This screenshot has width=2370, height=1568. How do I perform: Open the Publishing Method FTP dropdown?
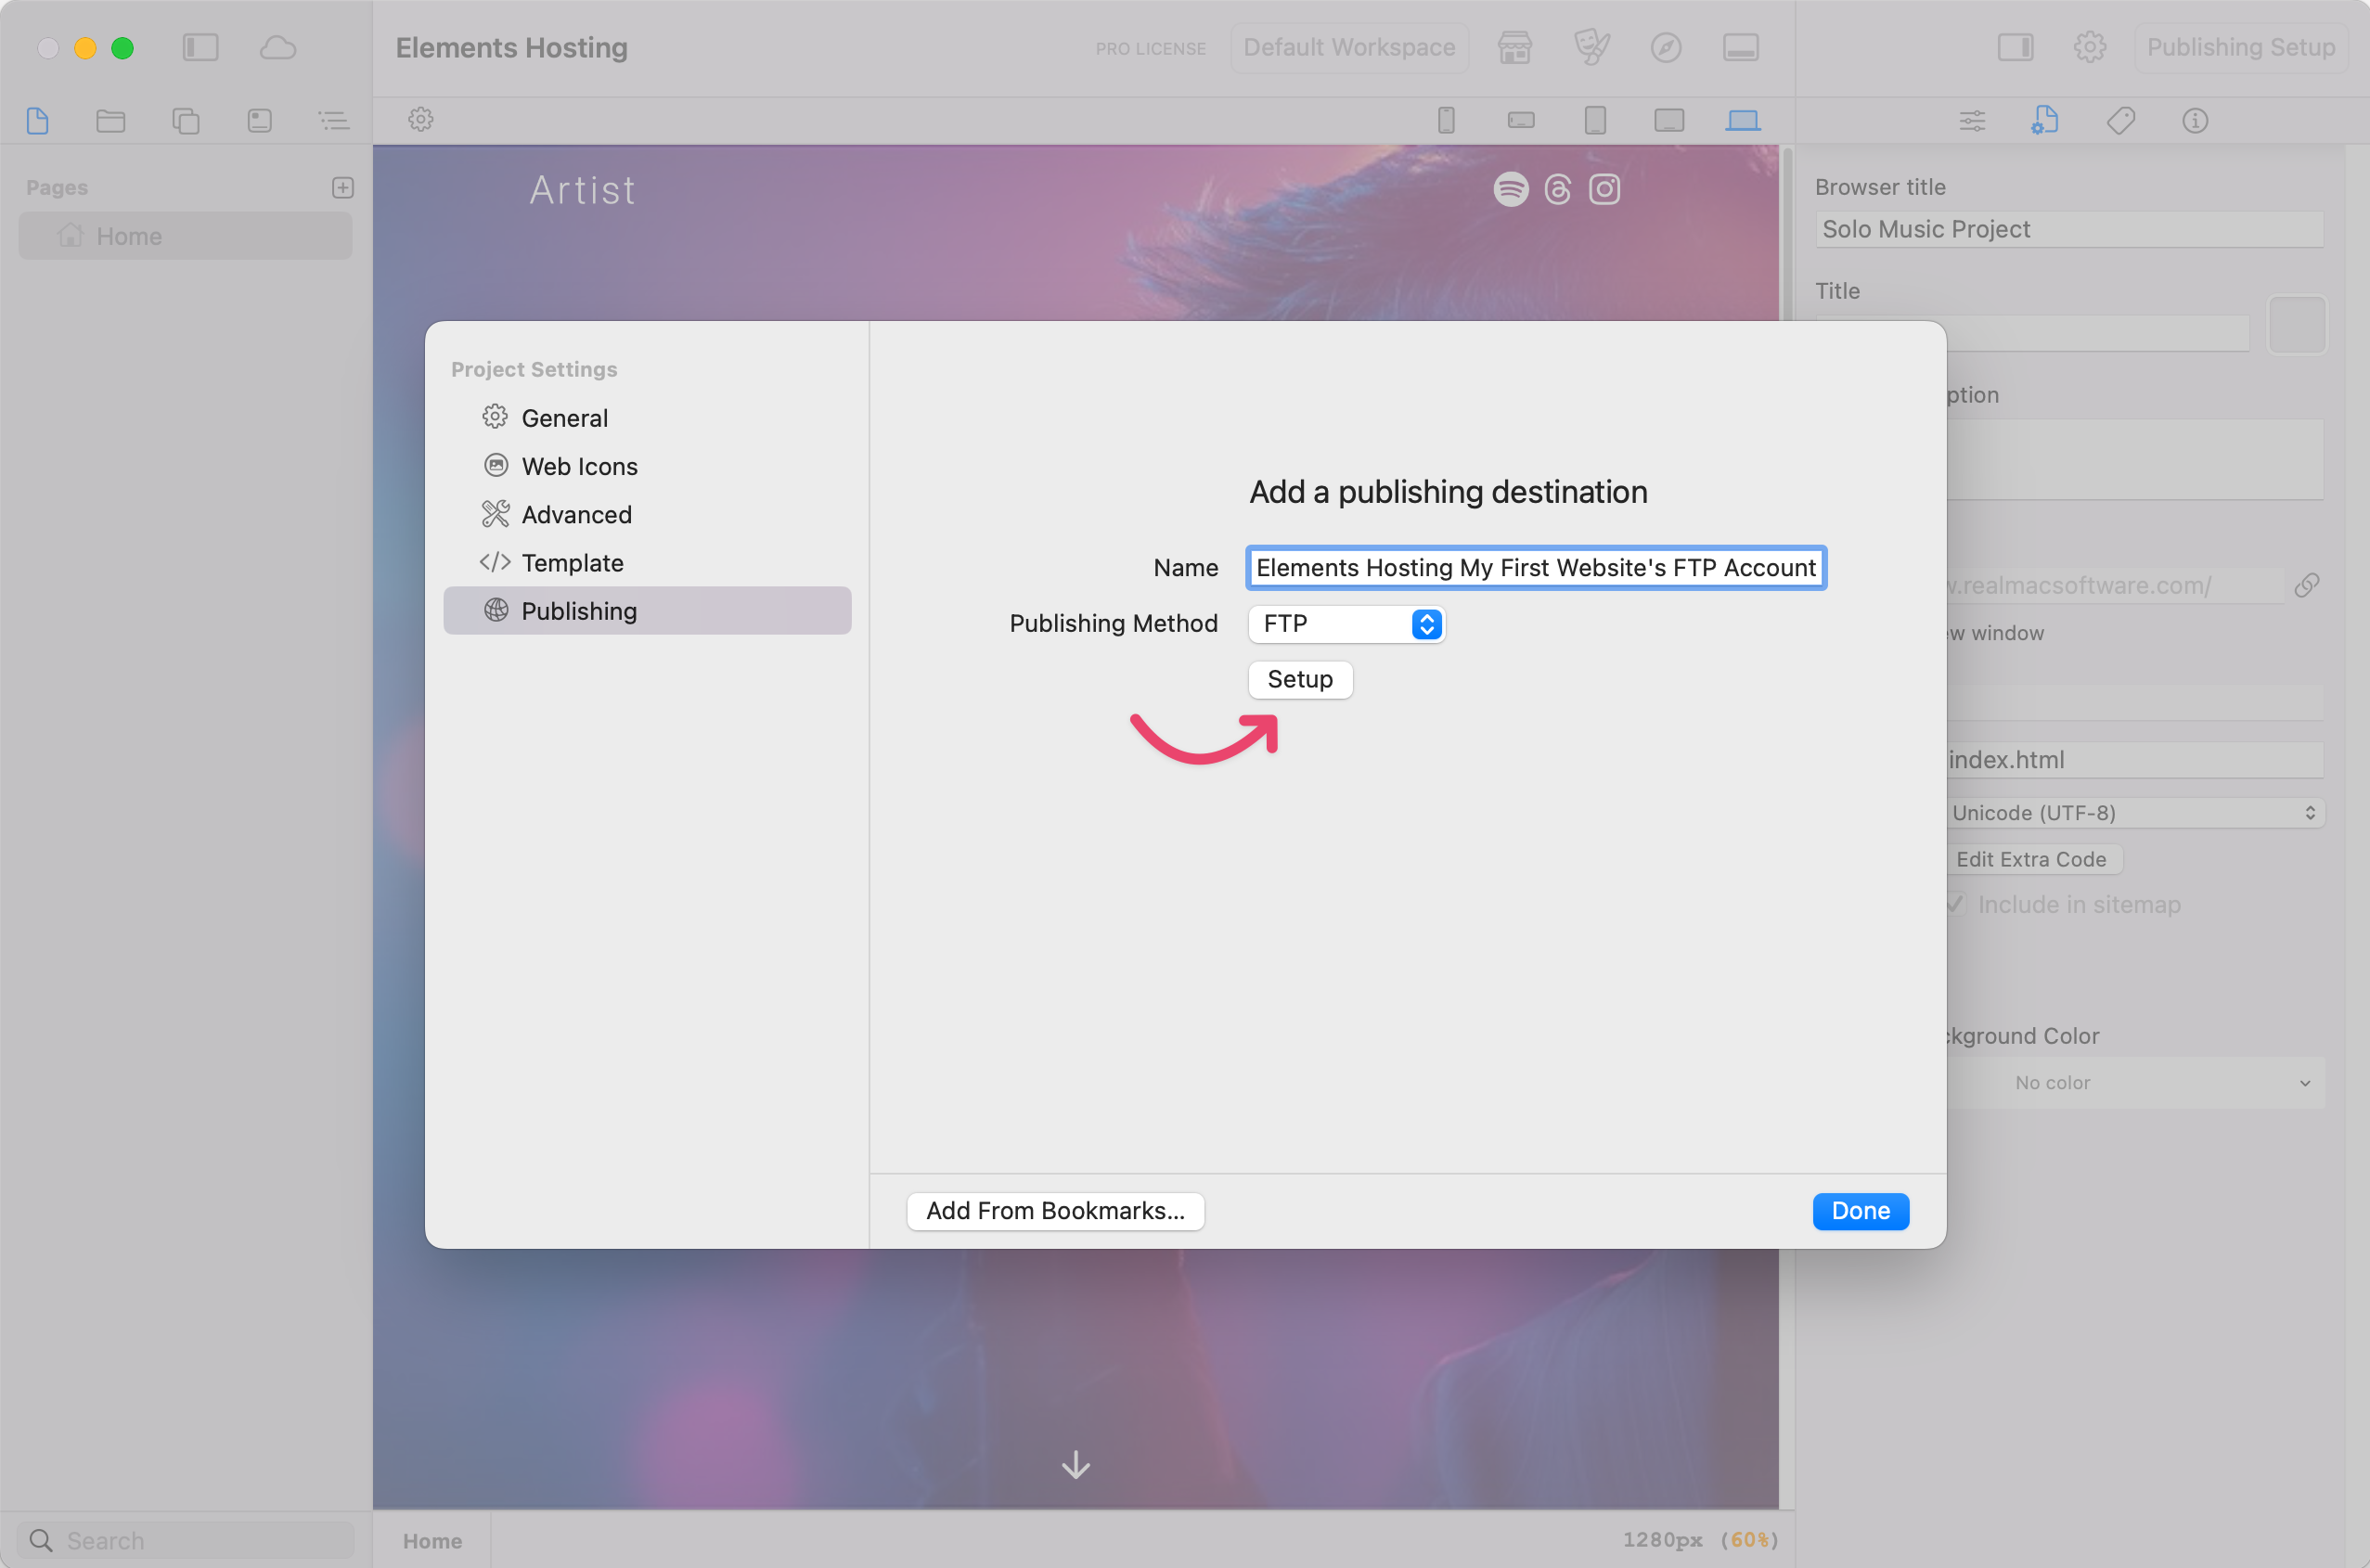point(1346,624)
